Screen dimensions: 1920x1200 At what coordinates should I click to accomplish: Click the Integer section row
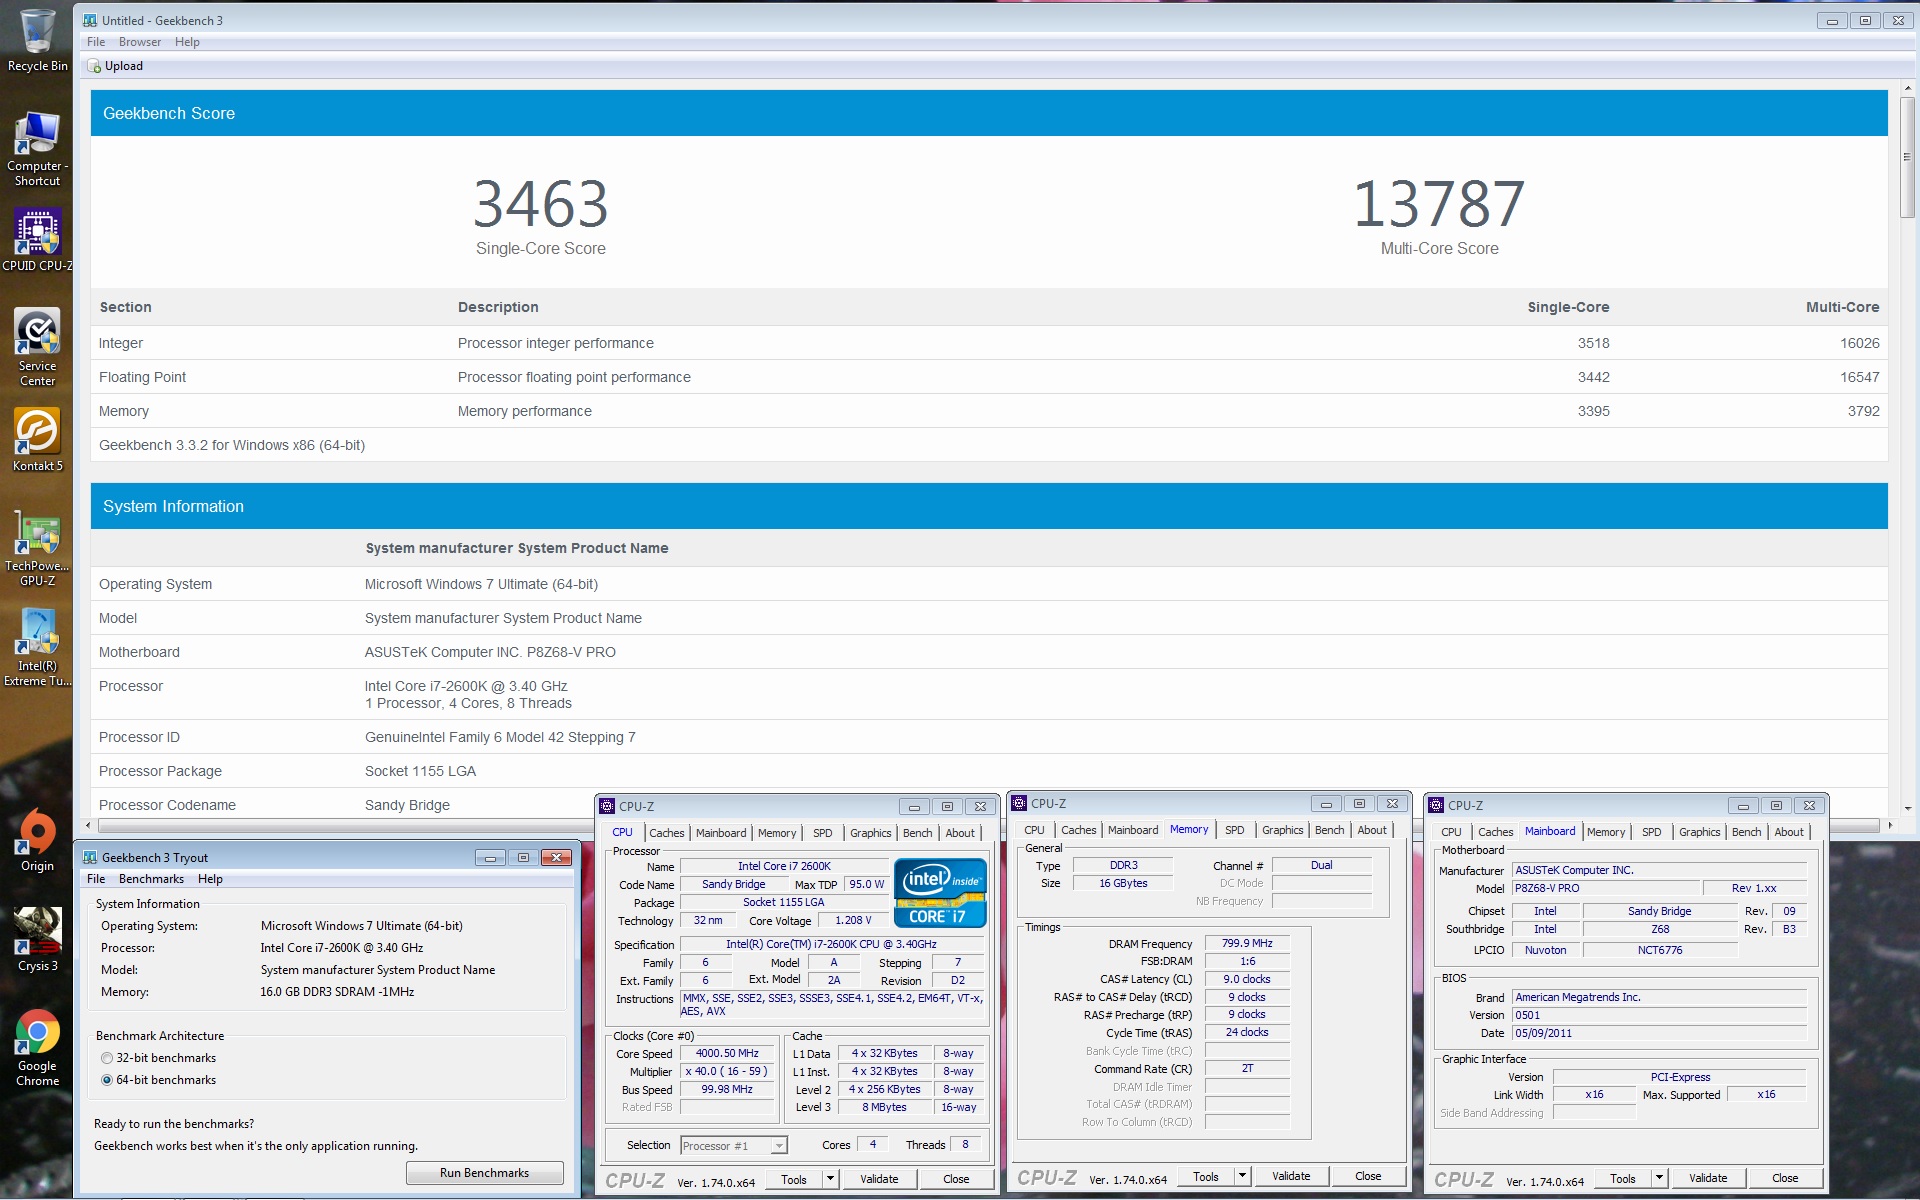tap(989, 343)
